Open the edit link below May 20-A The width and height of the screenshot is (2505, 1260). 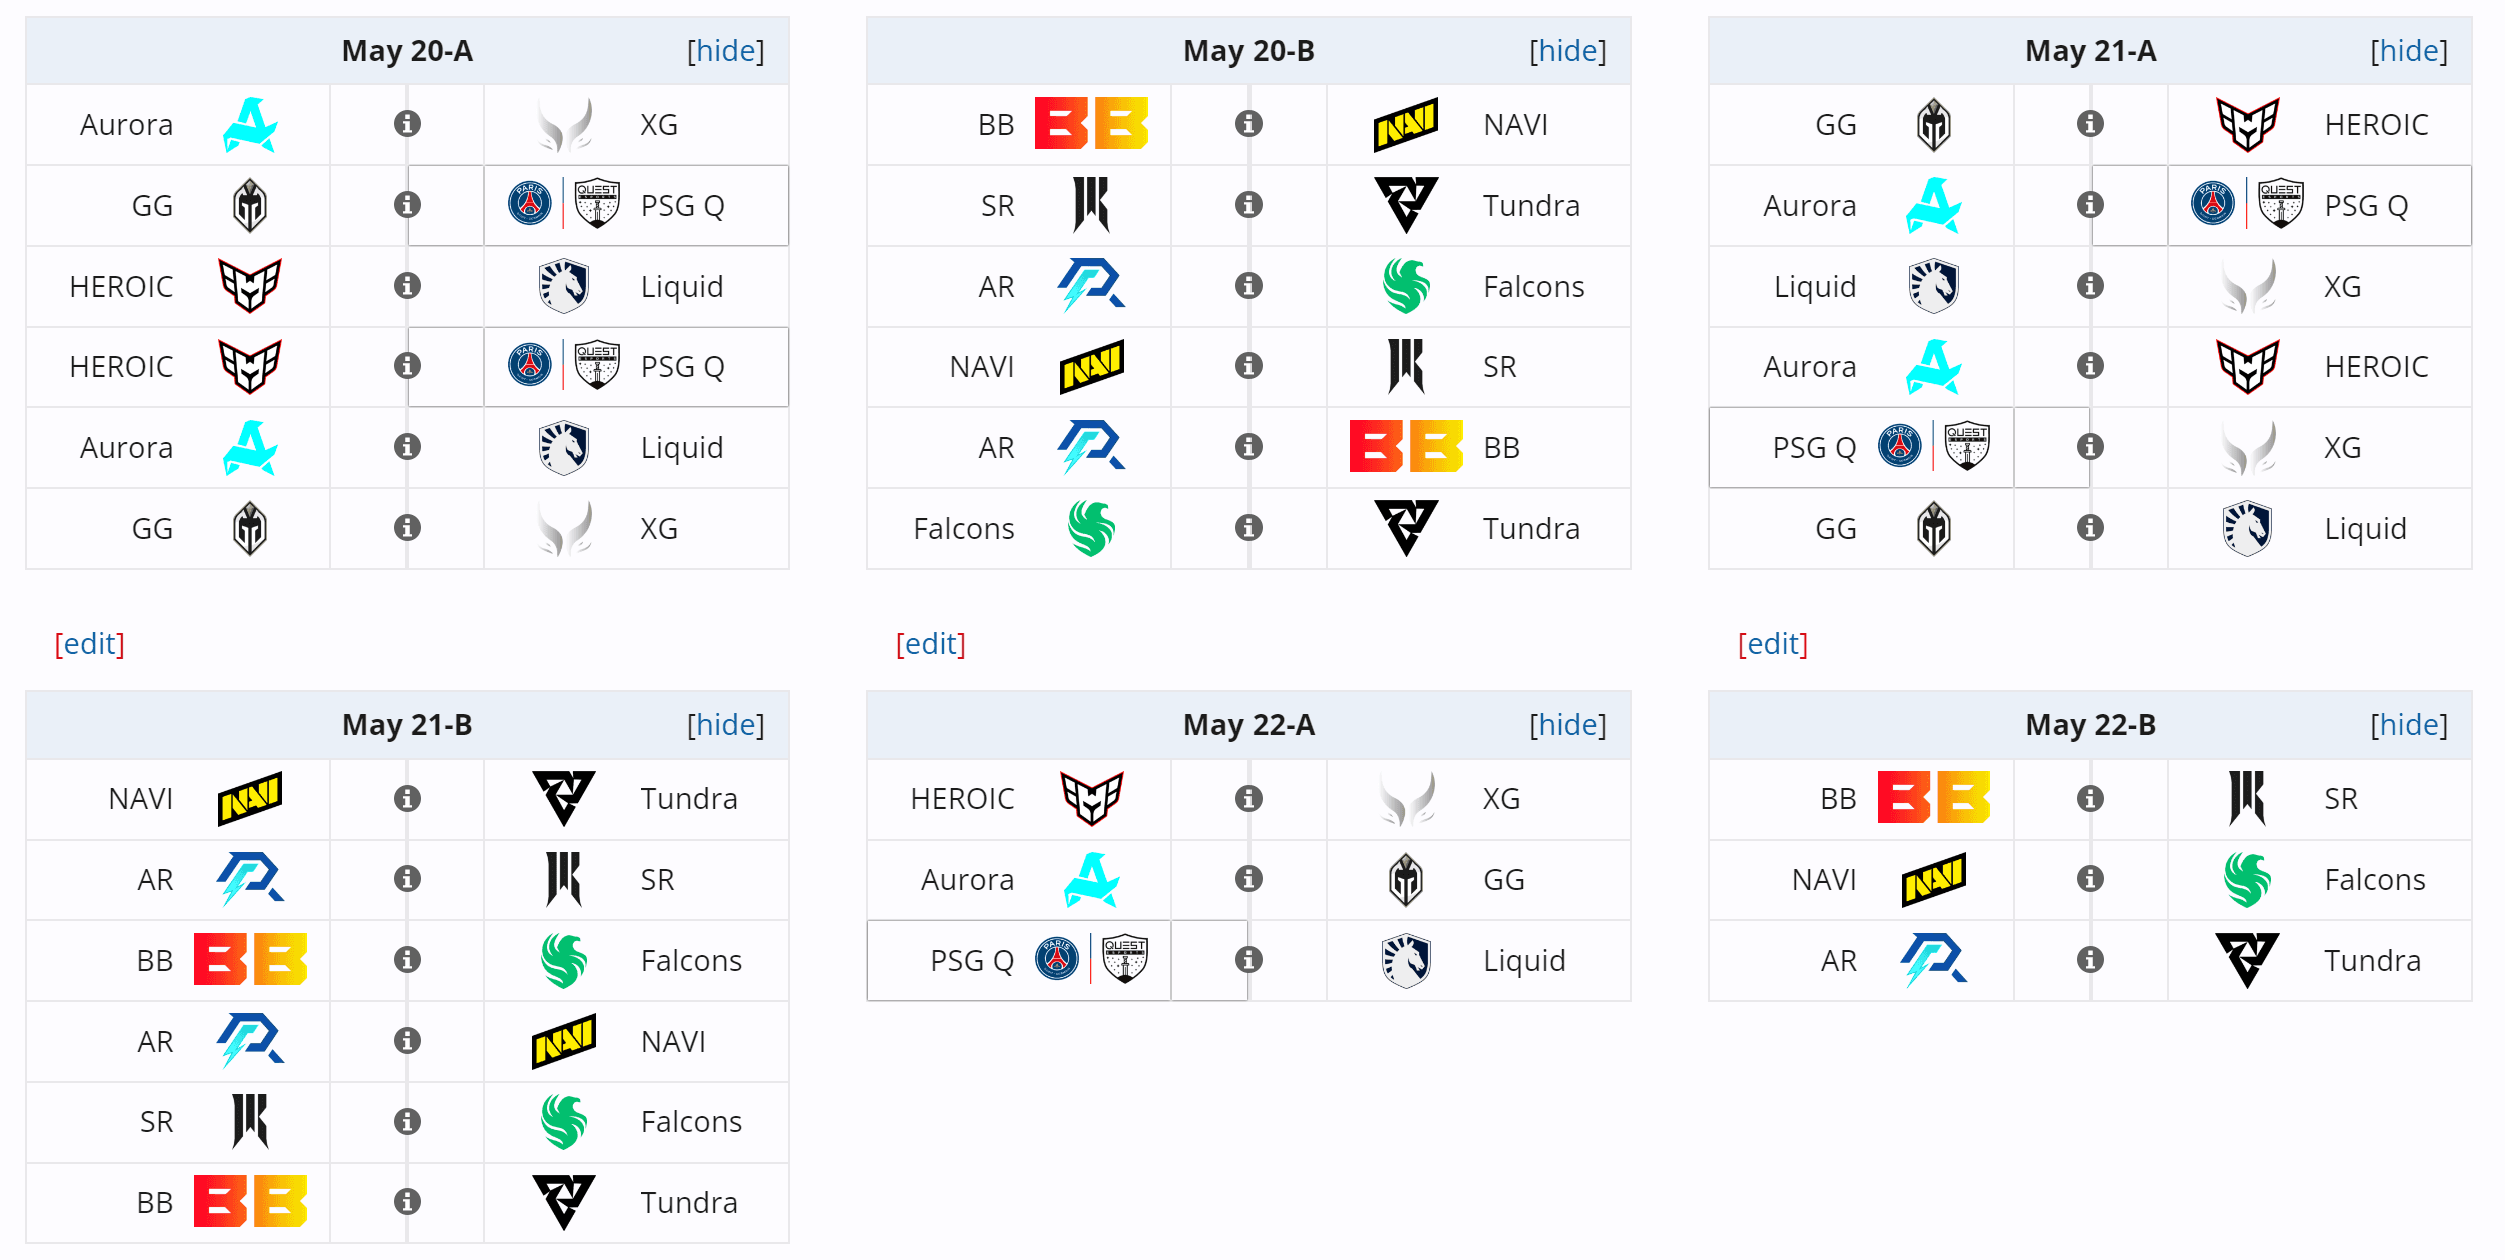90,644
